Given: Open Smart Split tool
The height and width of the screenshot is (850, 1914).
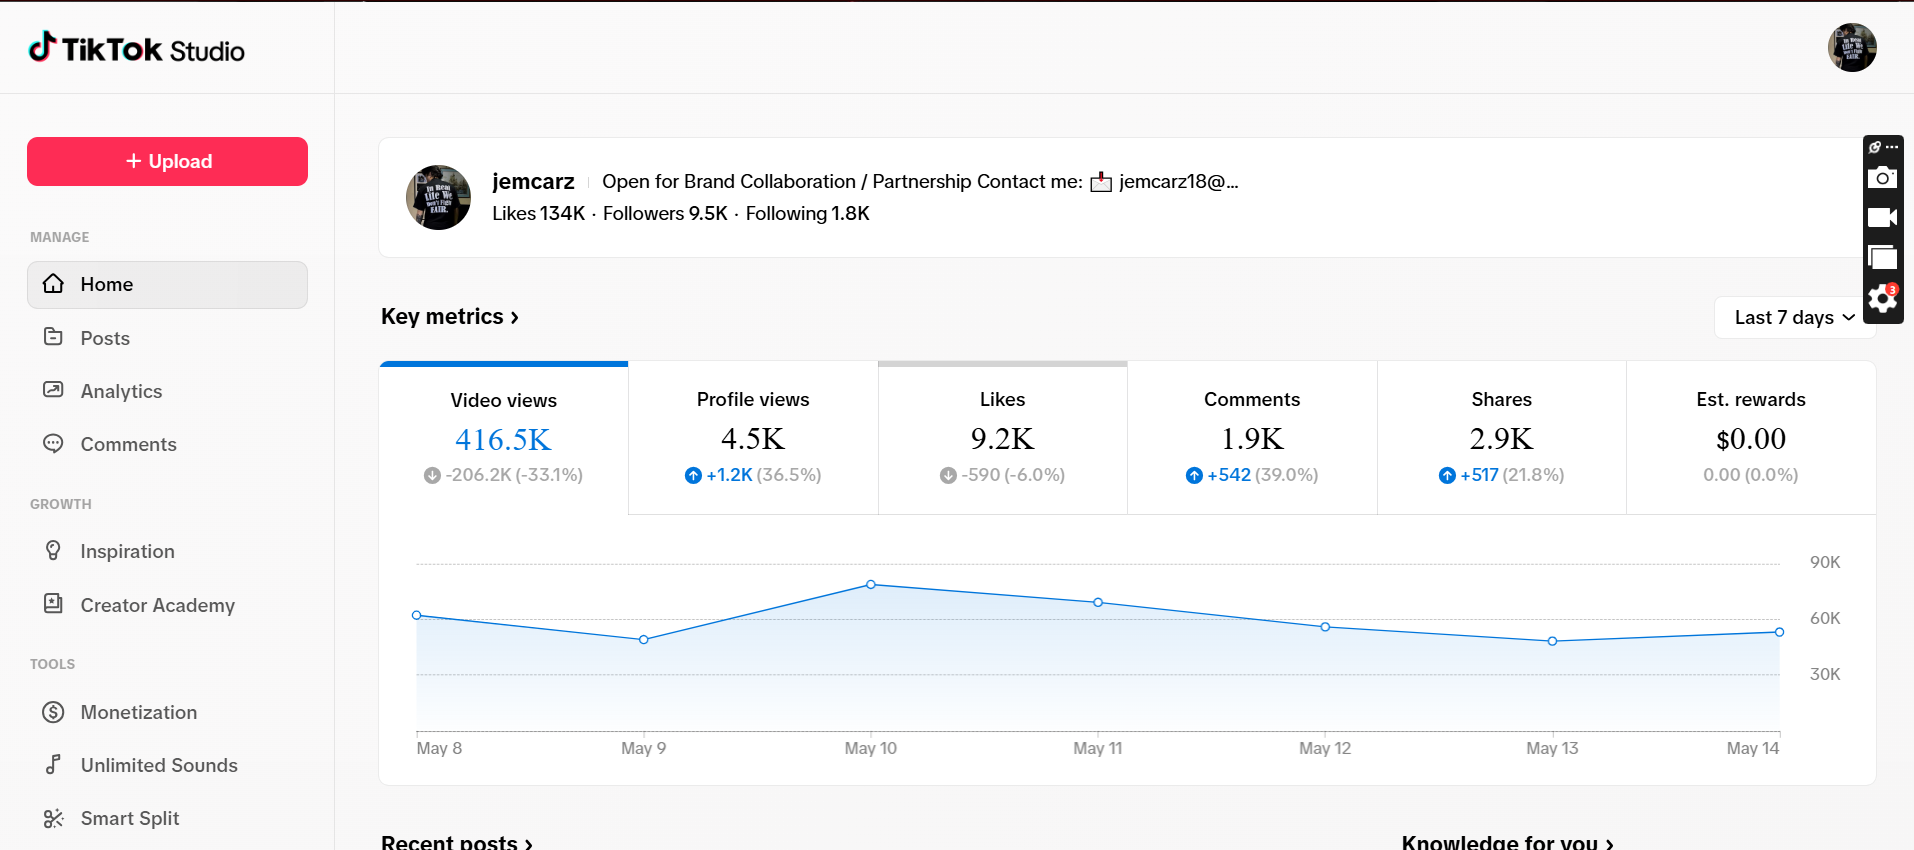Looking at the screenshot, I should [167, 818].
